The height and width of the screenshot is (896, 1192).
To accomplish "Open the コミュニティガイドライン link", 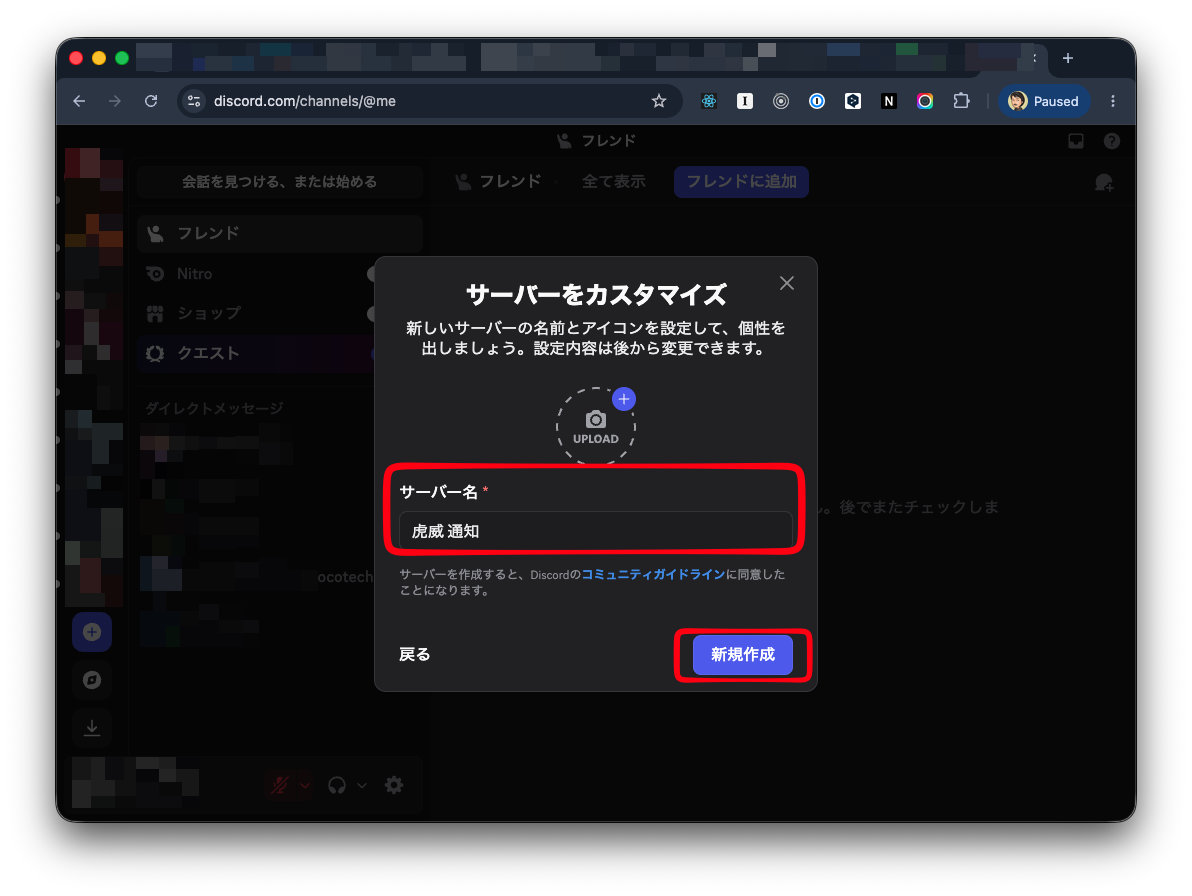I will pos(653,575).
